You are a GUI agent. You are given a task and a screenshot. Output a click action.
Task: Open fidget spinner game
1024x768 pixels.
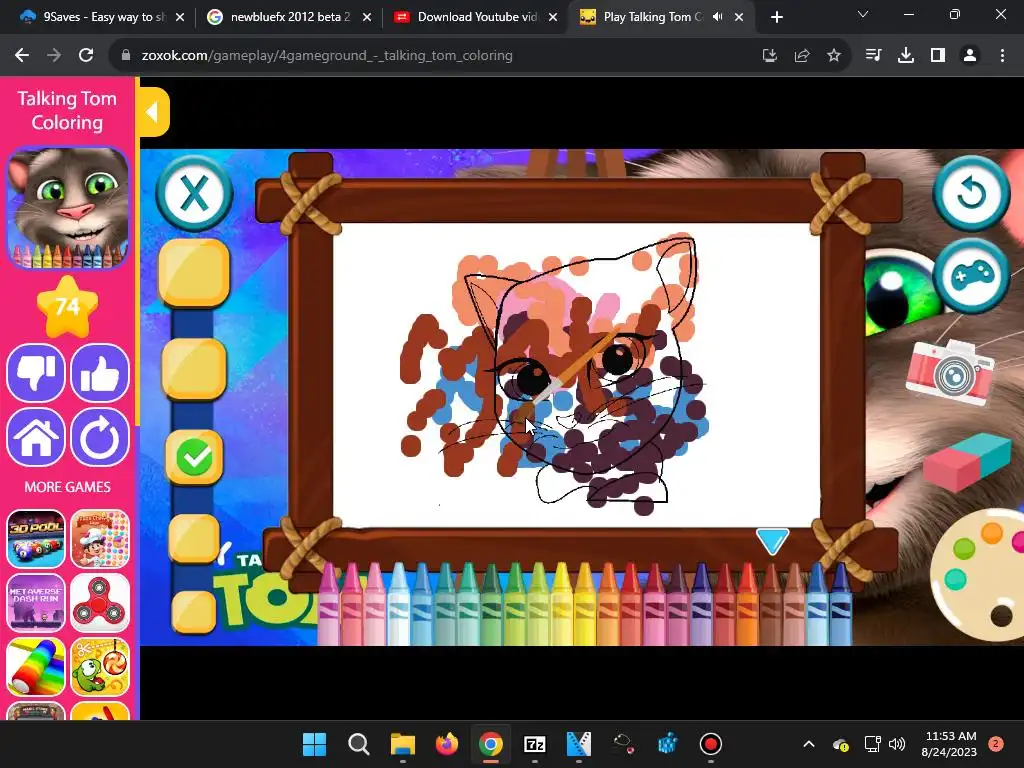(x=100, y=603)
